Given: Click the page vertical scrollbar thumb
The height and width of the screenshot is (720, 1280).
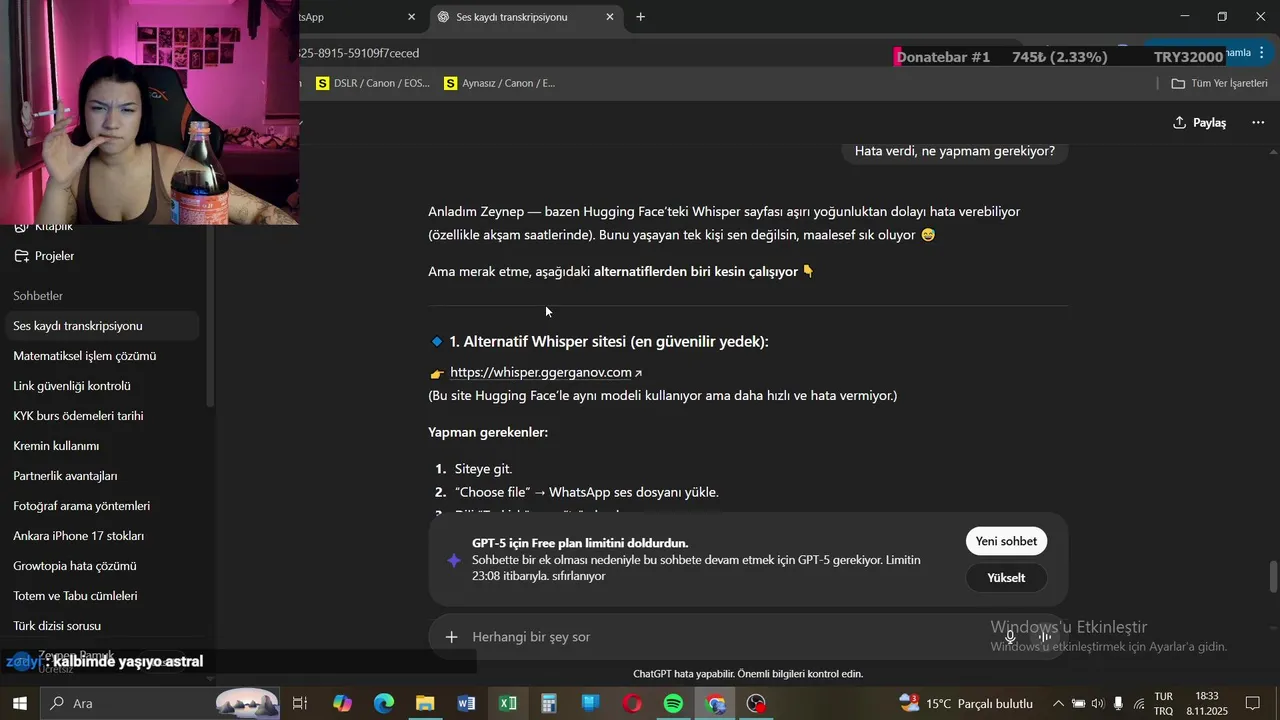Looking at the screenshot, I should click(1273, 577).
